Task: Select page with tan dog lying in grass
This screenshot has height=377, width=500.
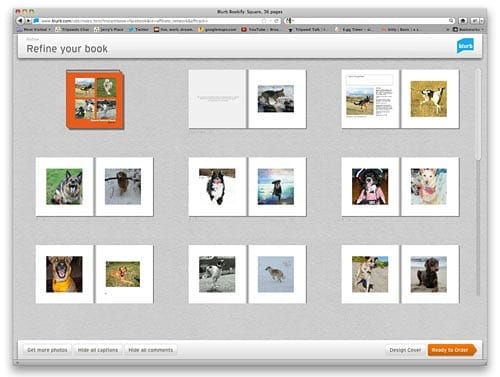Action: tap(124, 274)
